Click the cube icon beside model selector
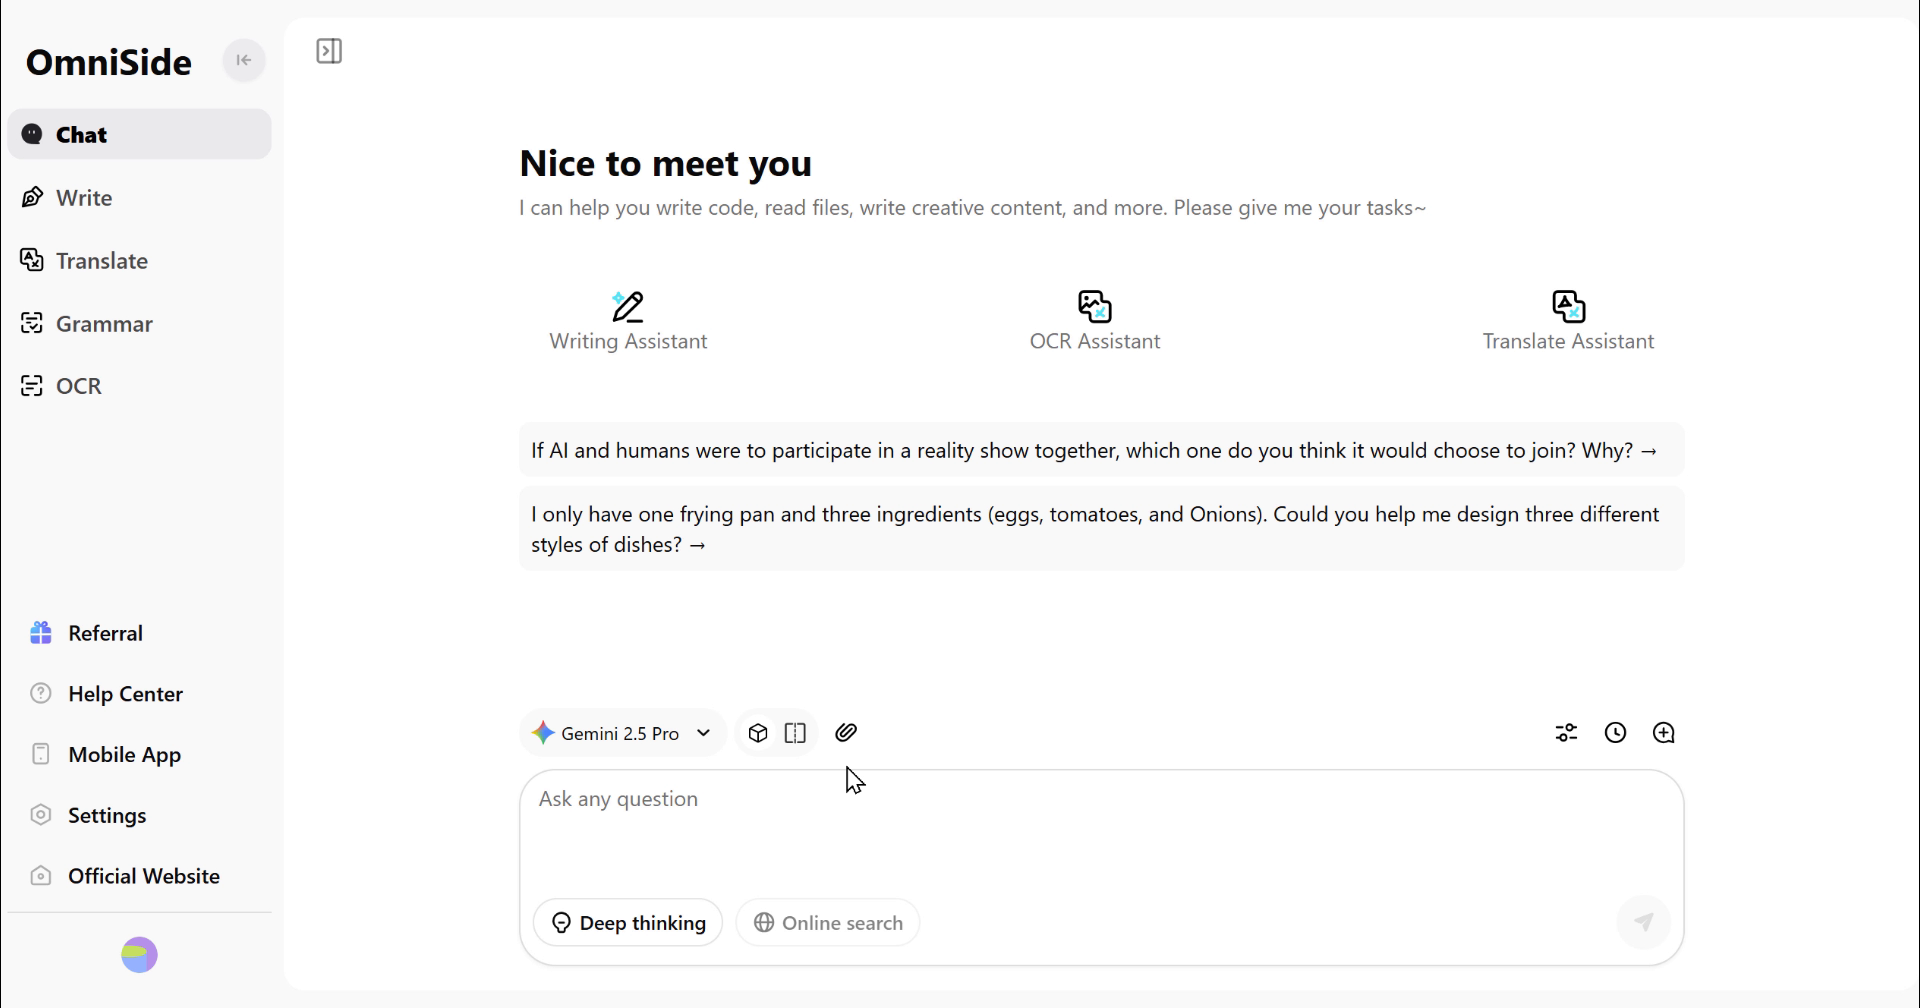1920x1008 pixels. pos(758,733)
